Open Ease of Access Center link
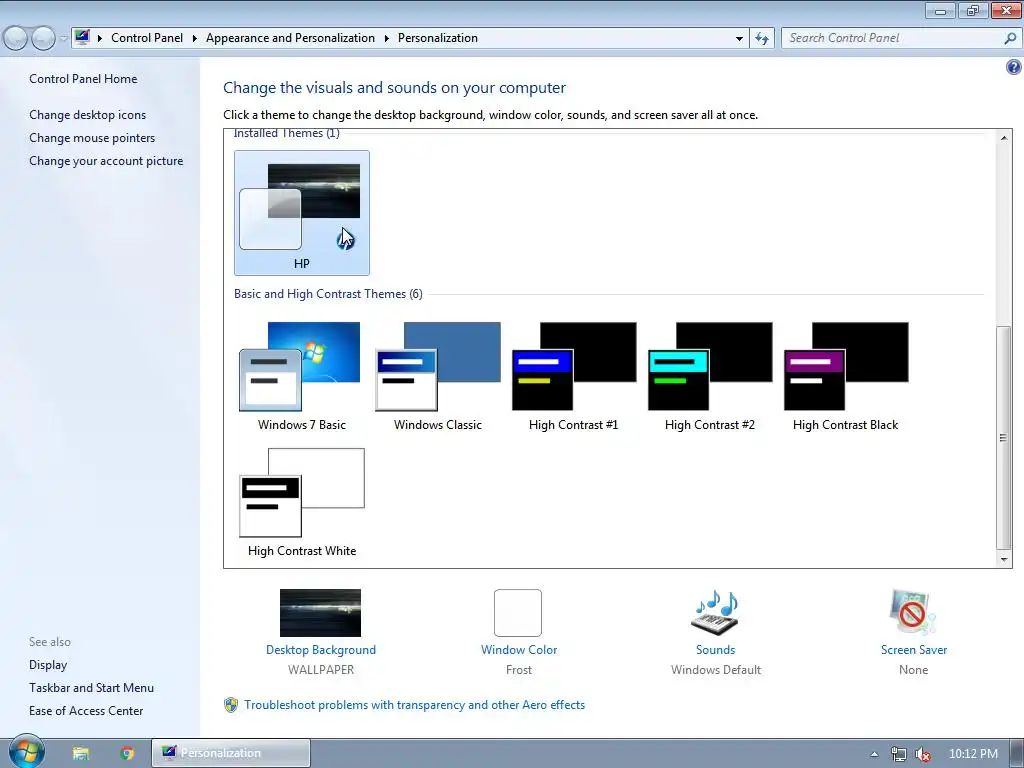This screenshot has width=1024, height=768. point(86,711)
